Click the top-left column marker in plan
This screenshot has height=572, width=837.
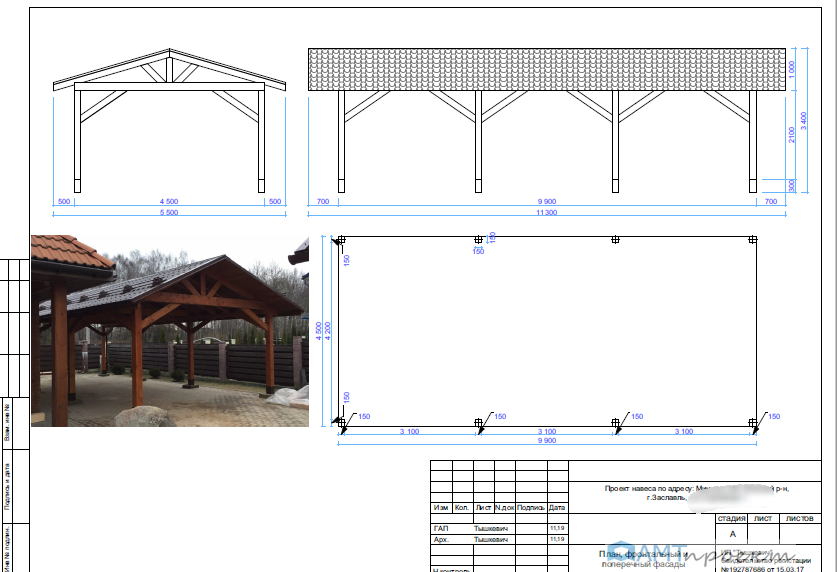pyautogui.click(x=341, y=240)
